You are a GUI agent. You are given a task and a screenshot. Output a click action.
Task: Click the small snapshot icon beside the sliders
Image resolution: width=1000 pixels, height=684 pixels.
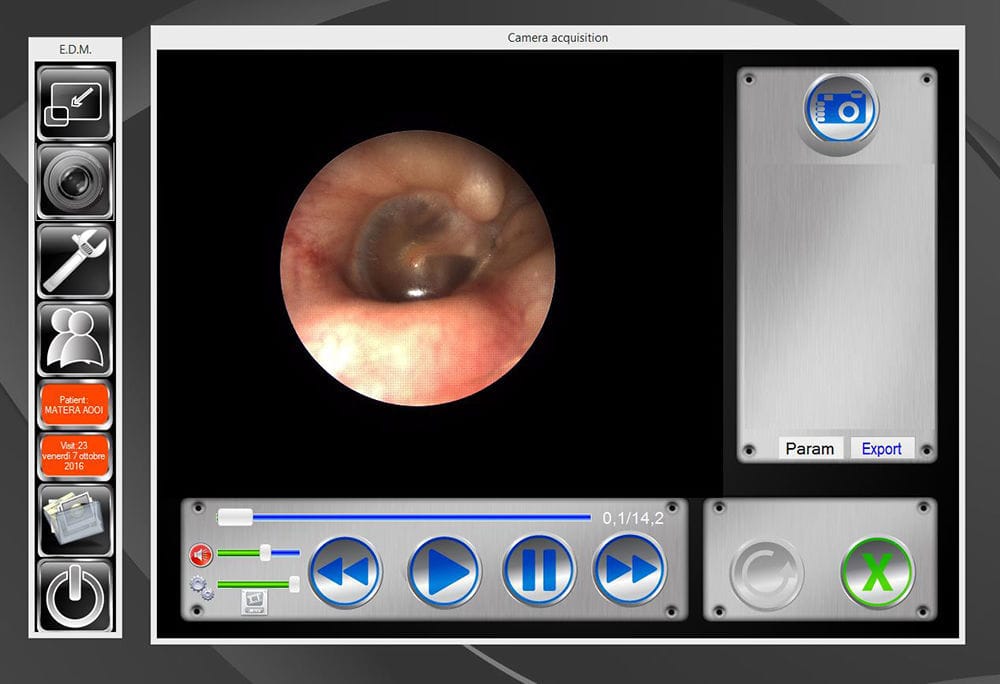pos(253,602)
